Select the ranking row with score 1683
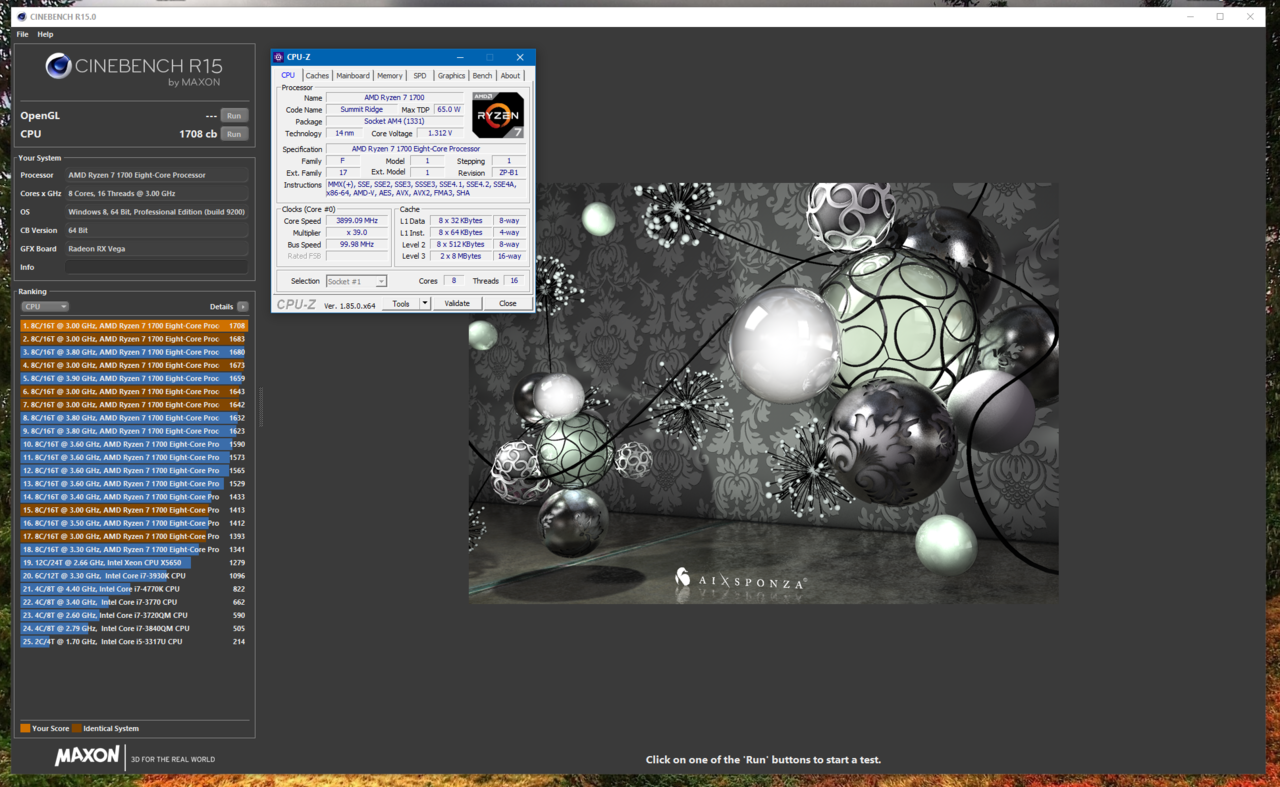 point(134,339)
